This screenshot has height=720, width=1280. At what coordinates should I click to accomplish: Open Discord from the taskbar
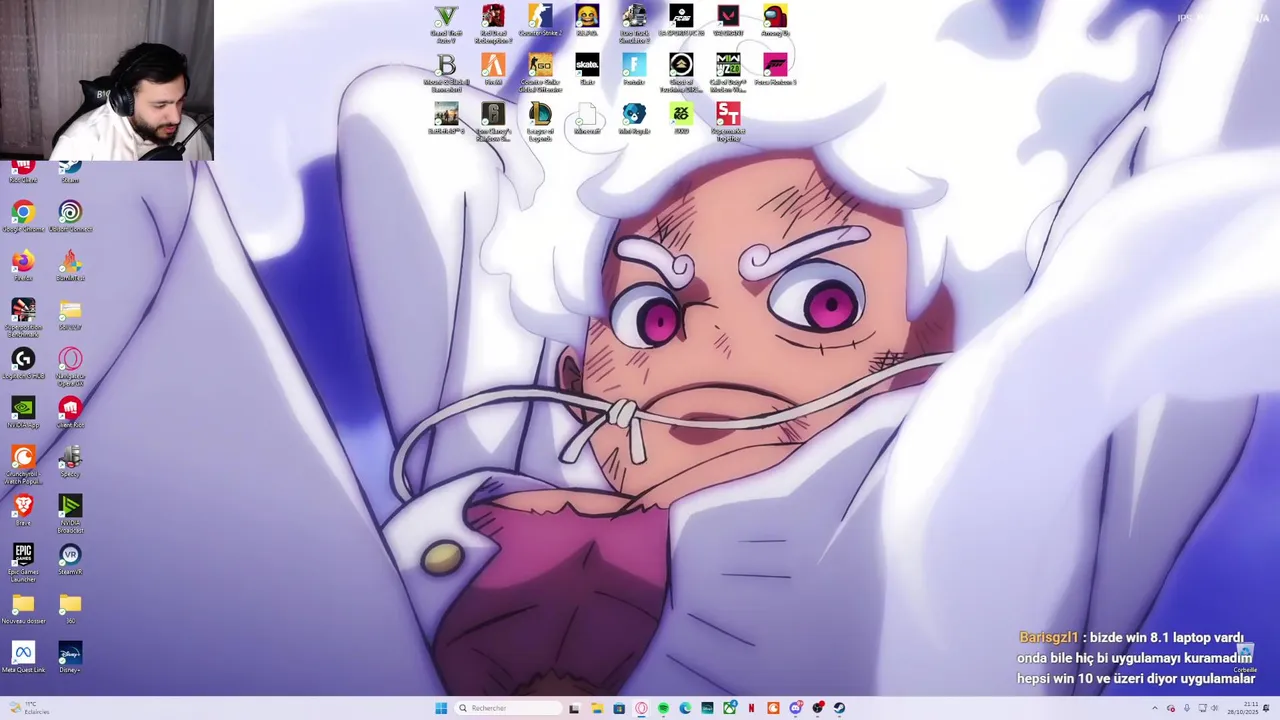click(x=795, y=708)
